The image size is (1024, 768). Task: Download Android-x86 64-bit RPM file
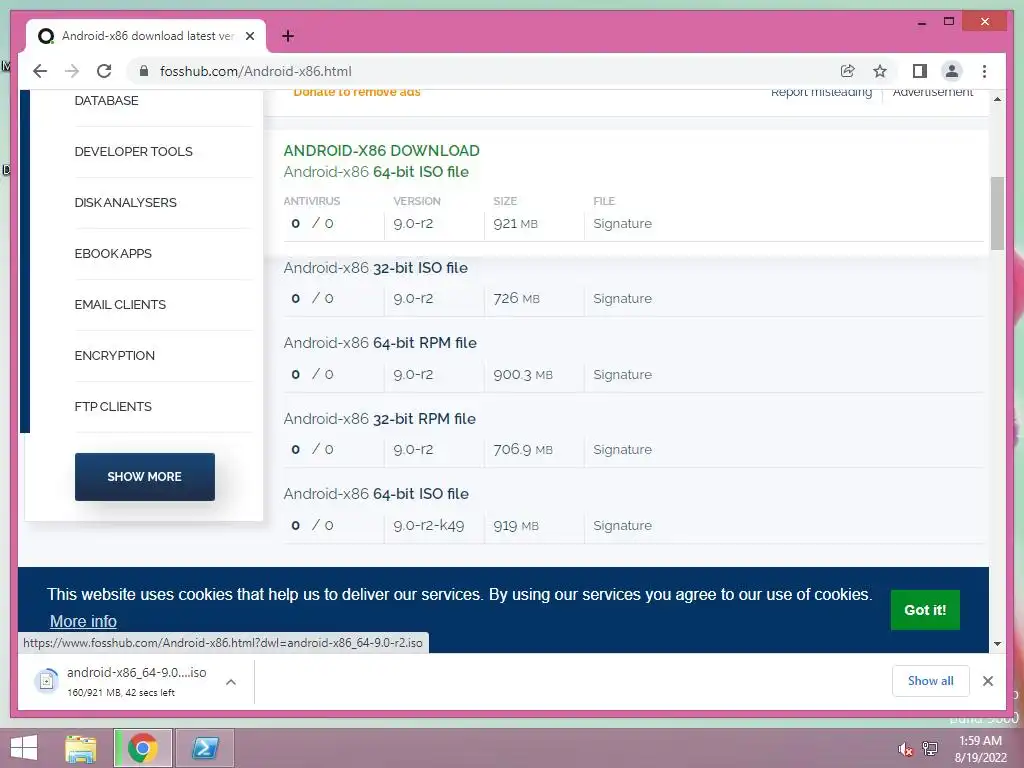pyautogui.click(x=380, y=343)
